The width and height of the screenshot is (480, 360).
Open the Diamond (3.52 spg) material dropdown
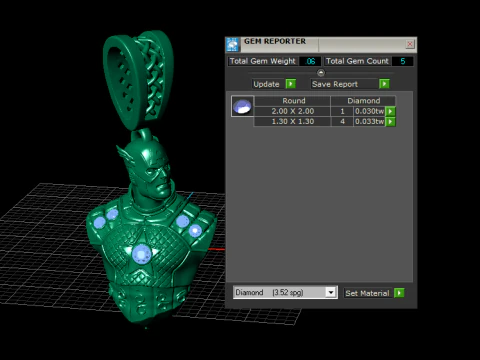coord(285,292)
